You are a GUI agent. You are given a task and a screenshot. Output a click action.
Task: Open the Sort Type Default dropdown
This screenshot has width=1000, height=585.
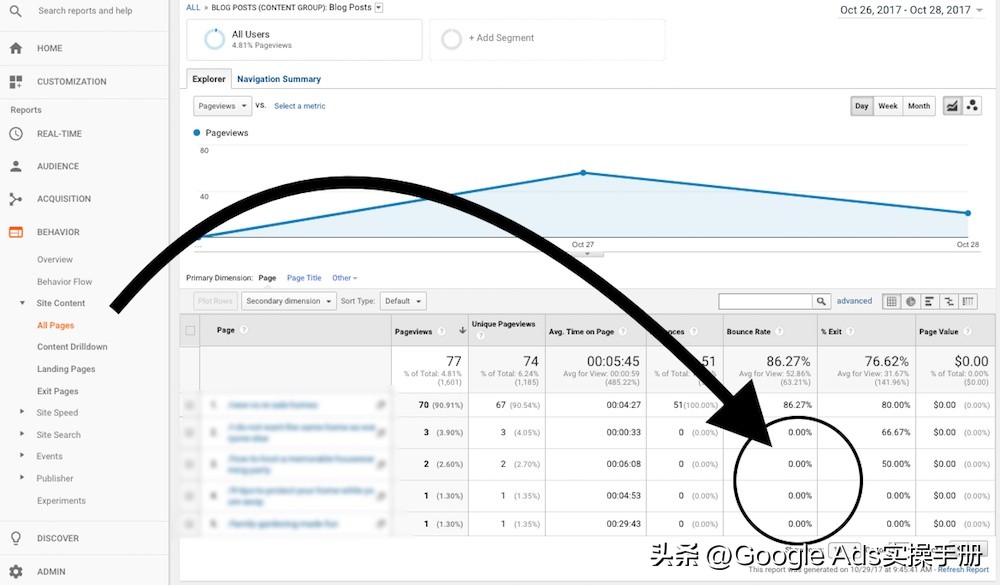pos(403,300)
